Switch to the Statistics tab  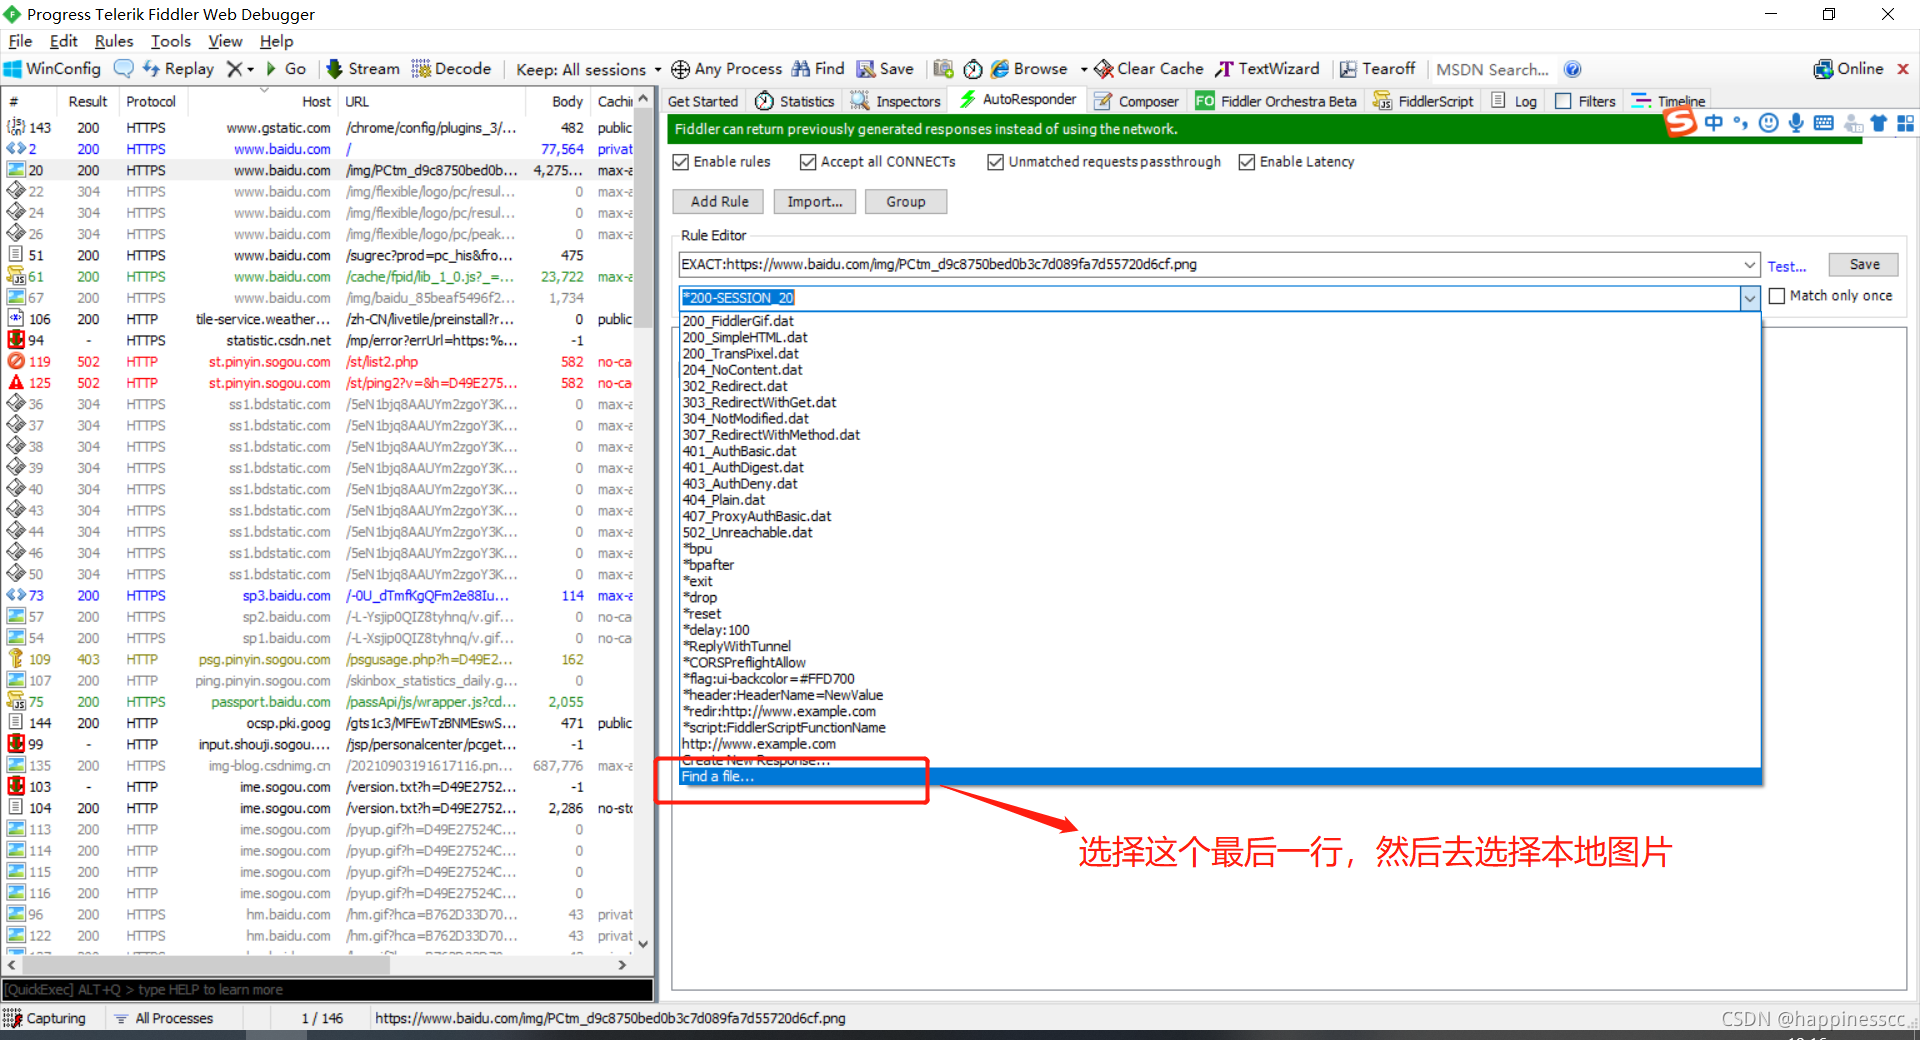click(x=795, y=101)
